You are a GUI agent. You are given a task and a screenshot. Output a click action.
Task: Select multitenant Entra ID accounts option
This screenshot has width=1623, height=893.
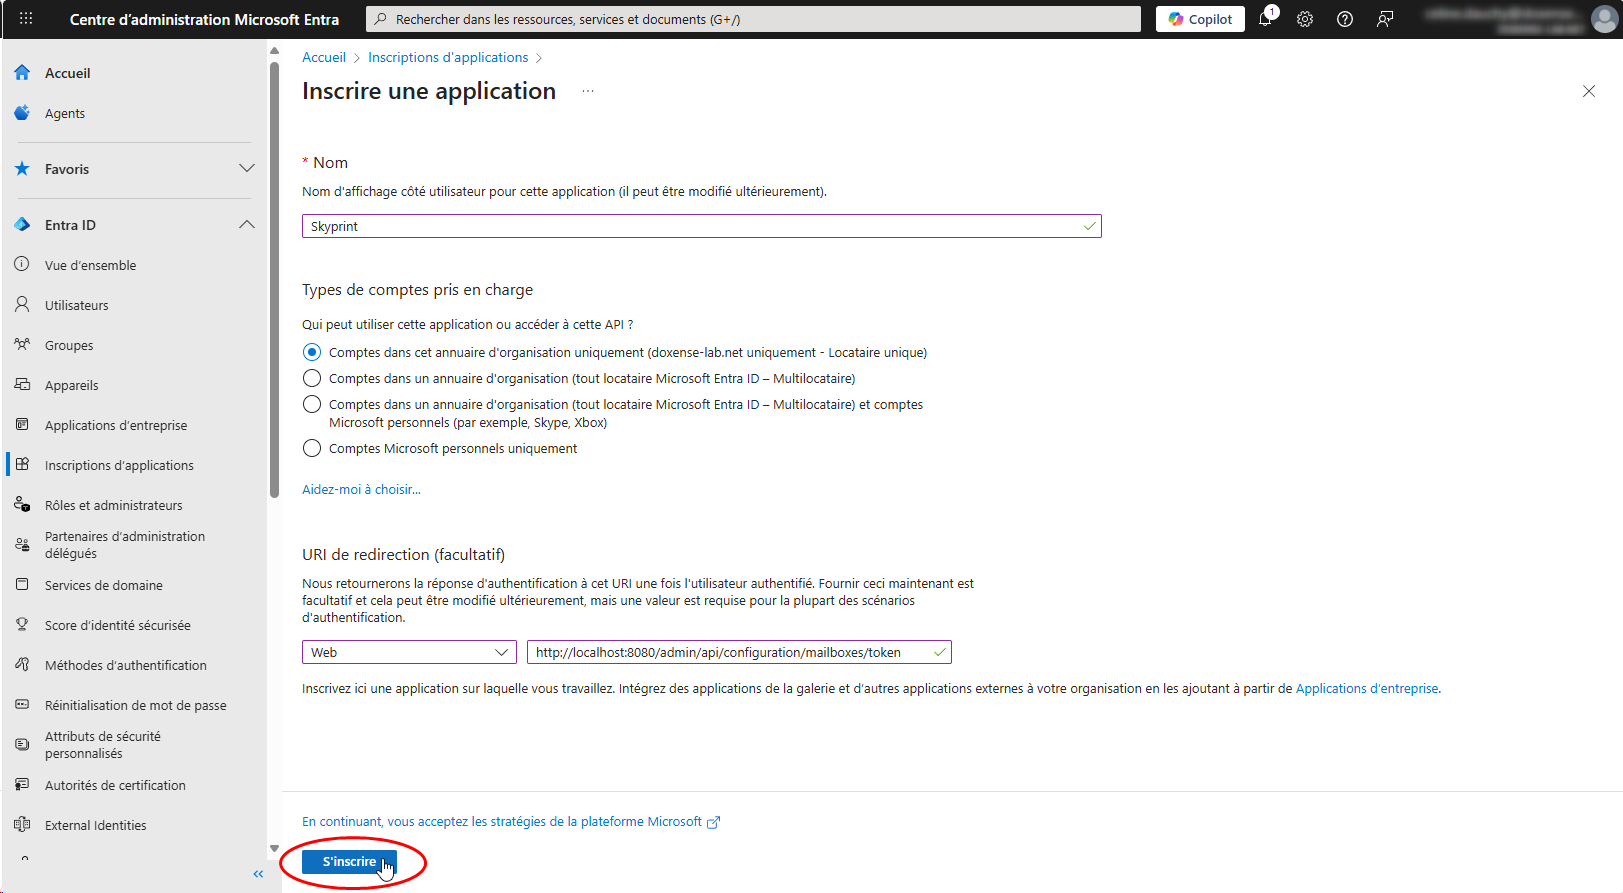(312, 378)
